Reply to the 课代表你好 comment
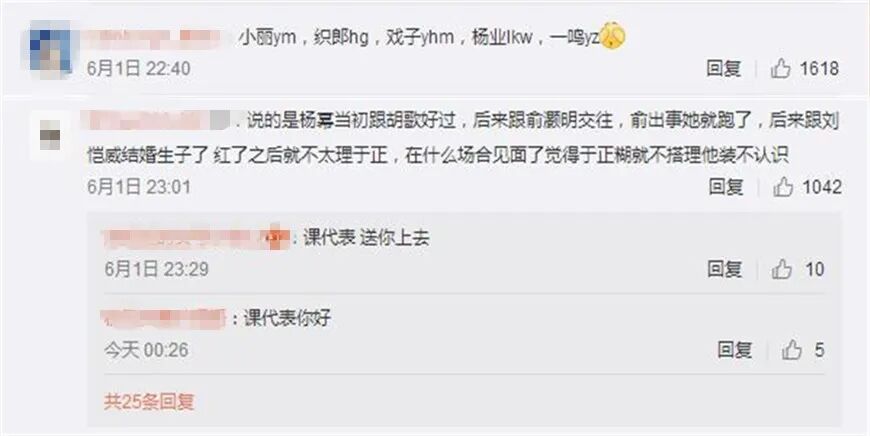Viewport: 870px width, 436px height. (735, 350)
